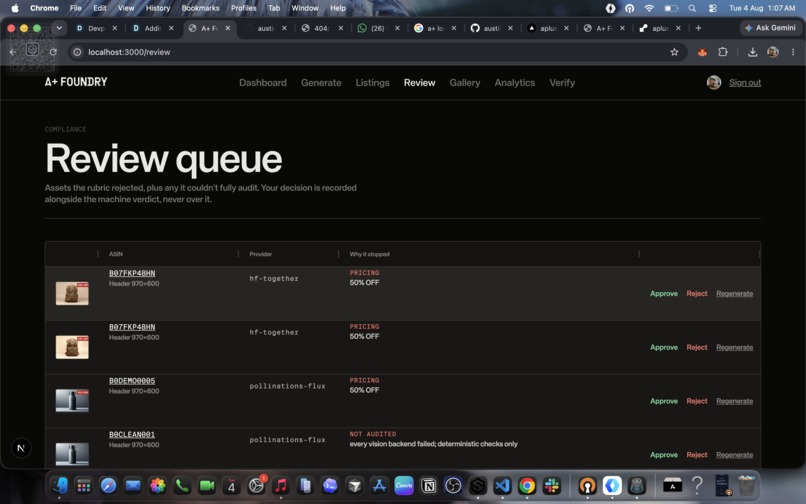This screenshot has height=504, width=806.
Task: Click Ask Gemini button
Action: [x=770, y=28]
